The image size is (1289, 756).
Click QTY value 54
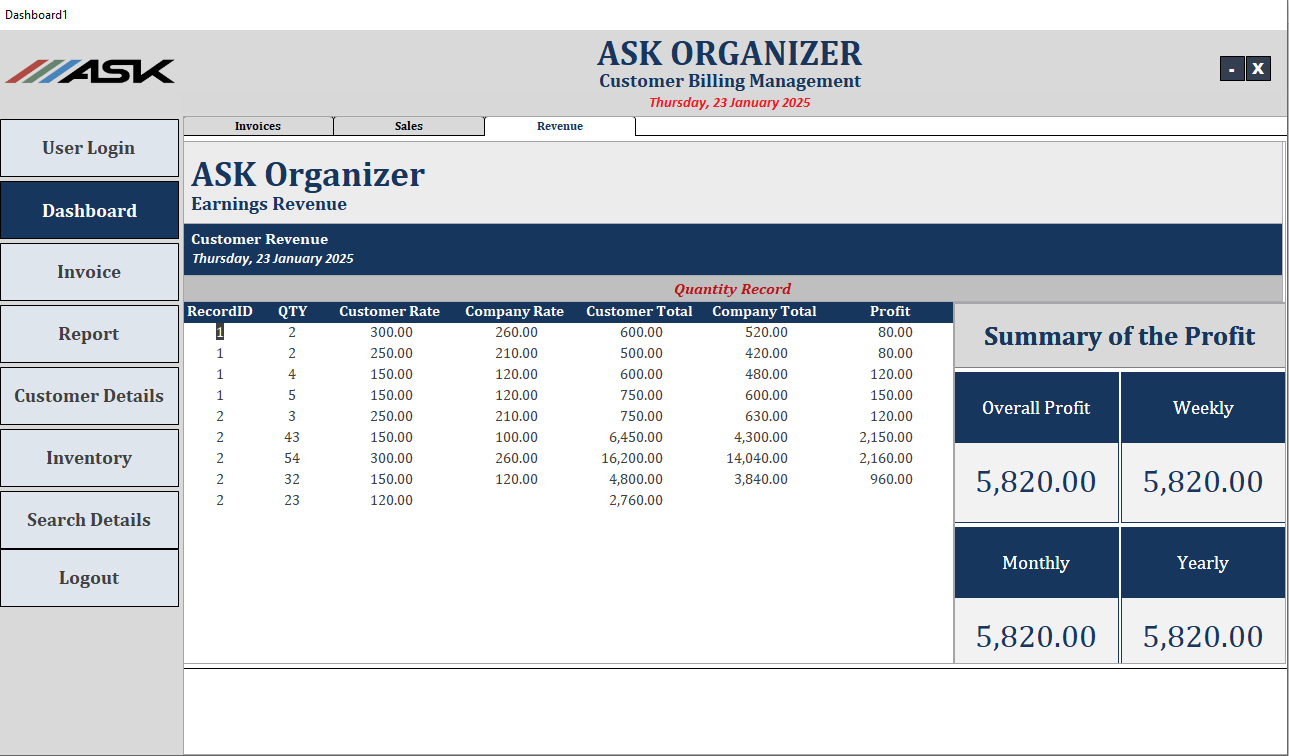click(292, 458)
